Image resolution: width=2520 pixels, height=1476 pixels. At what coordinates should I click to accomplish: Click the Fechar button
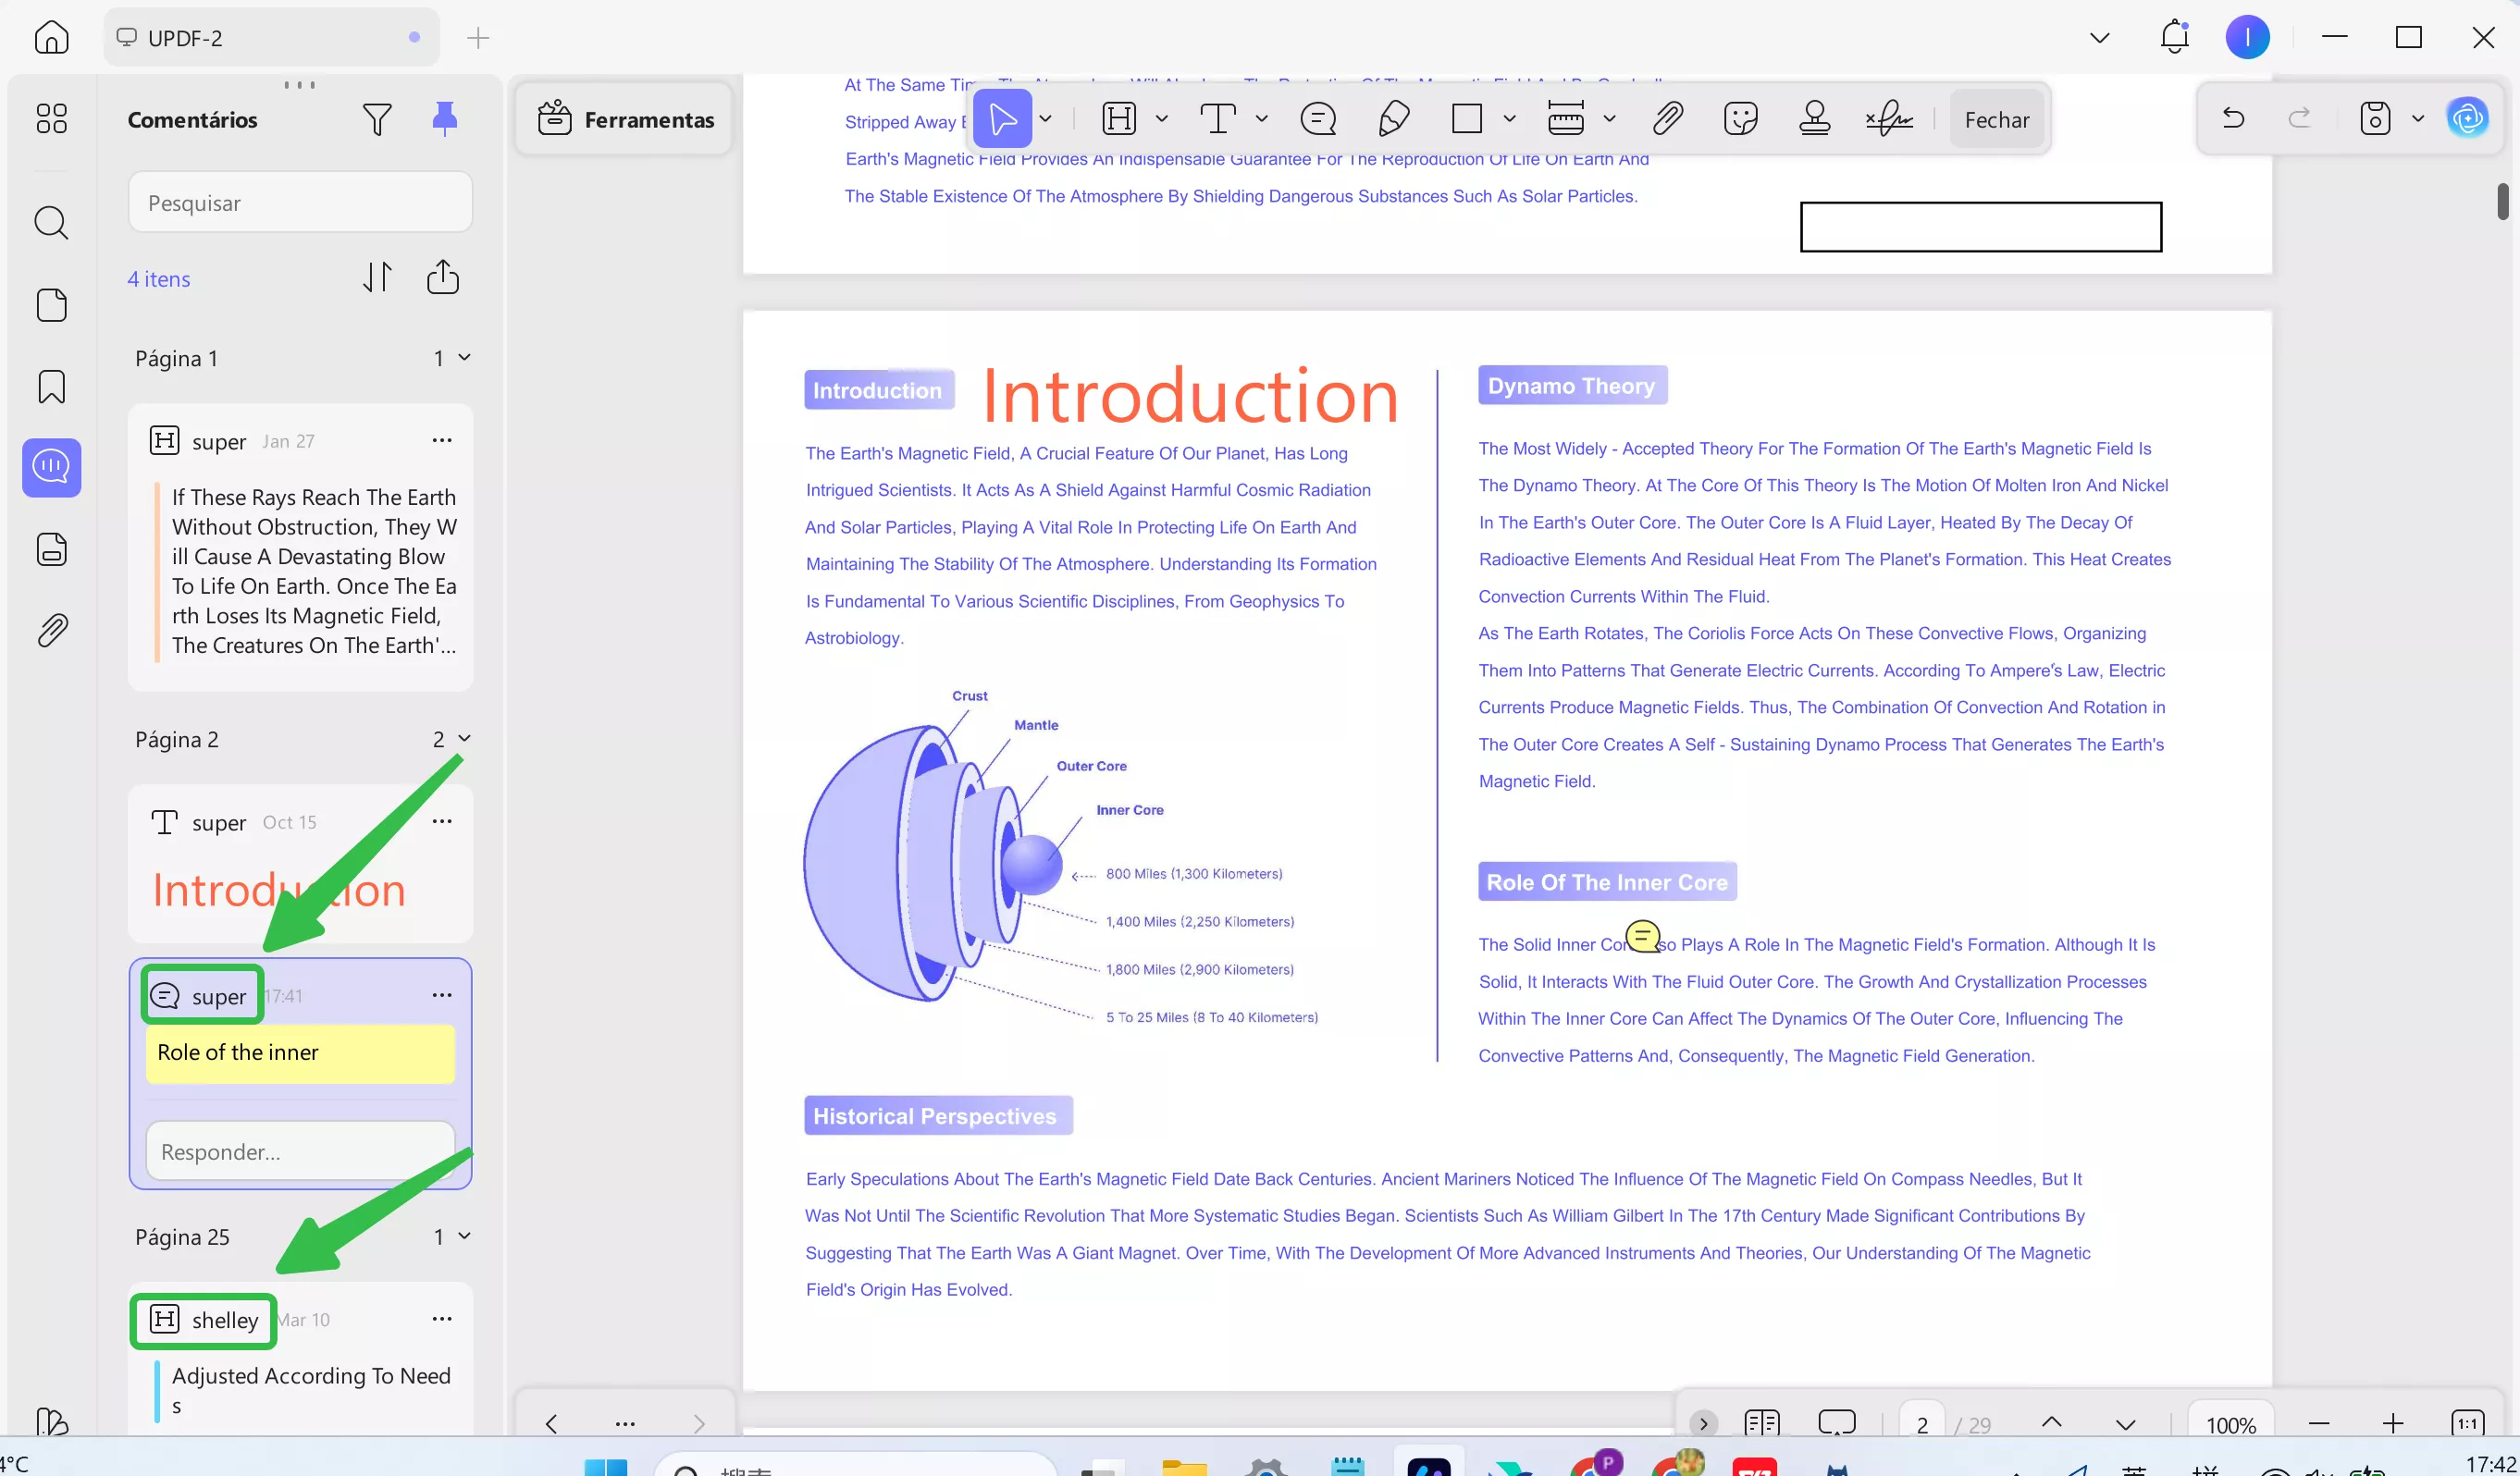click(x=1996, y=118)
